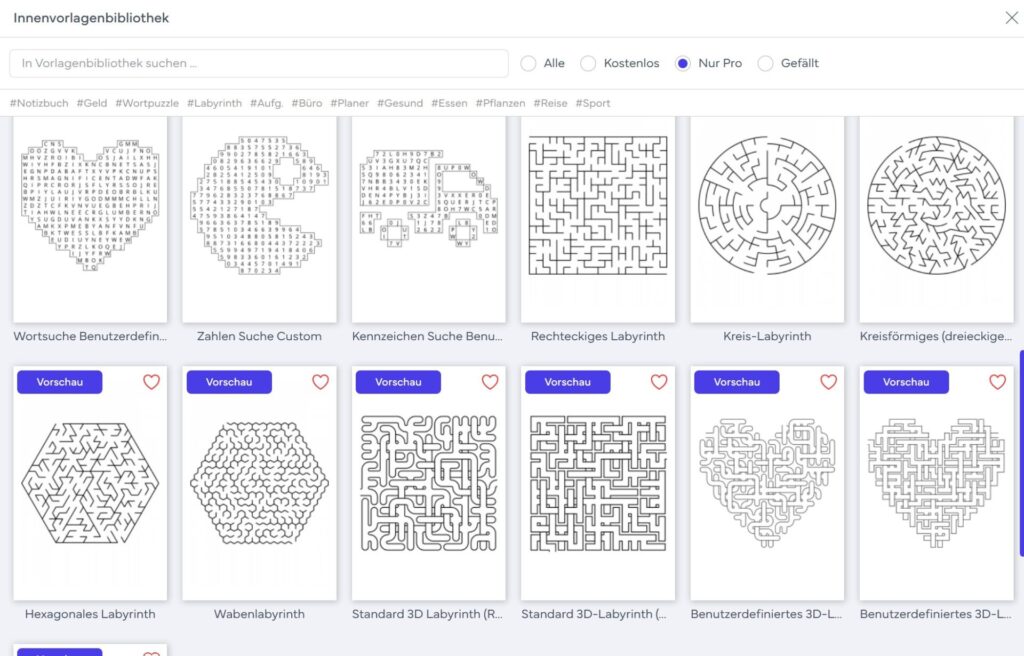Filter by #Labyrinth tag
This screenshot has height=656, width=1024.
tap(214, 103)
